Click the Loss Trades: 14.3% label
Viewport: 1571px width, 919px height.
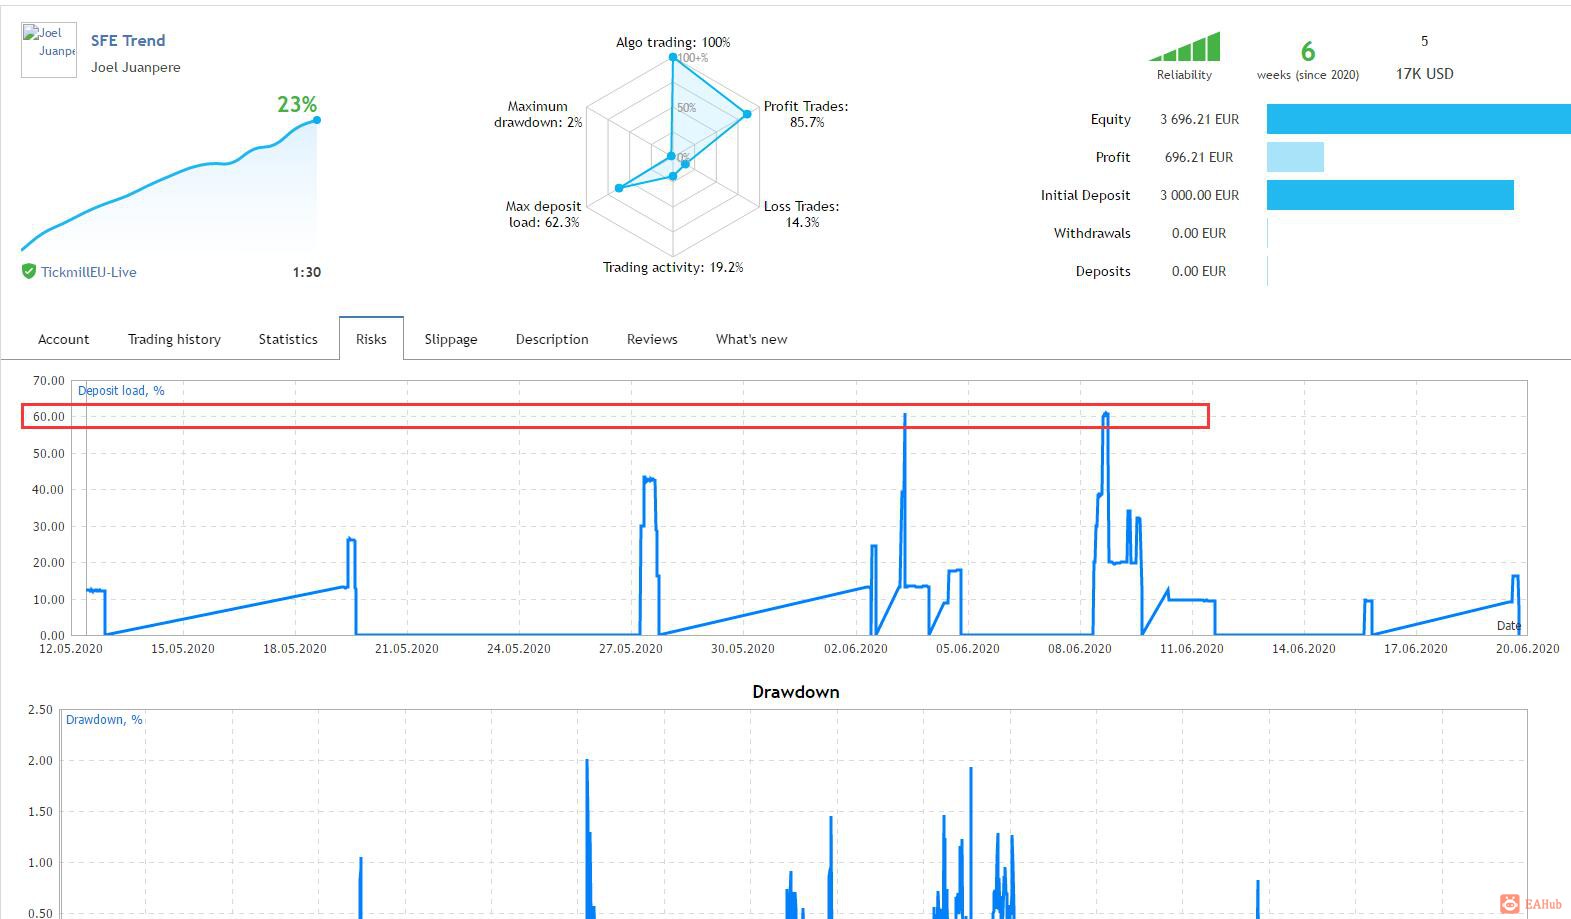[802, 214]
